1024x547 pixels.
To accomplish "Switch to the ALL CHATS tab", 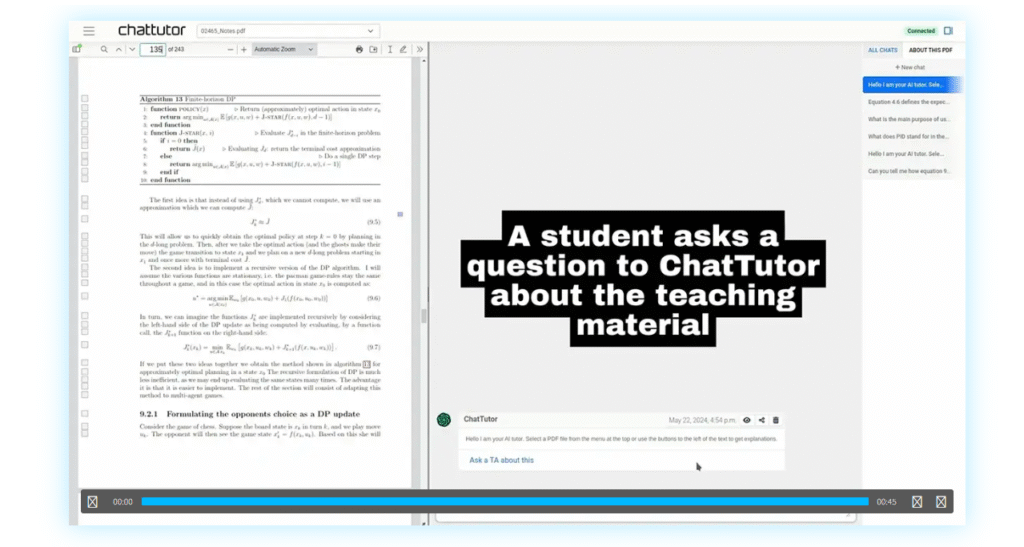I will coord(882,50).
